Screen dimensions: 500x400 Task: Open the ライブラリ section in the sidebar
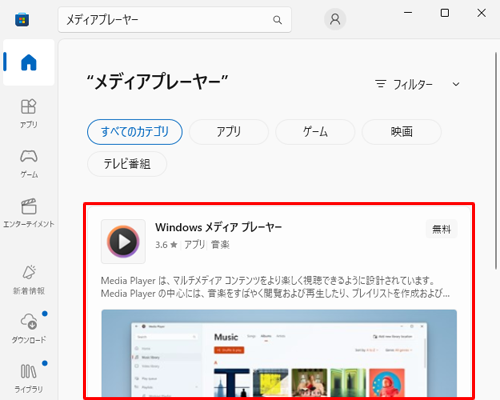pyautogui.click(x=29, y=378)
